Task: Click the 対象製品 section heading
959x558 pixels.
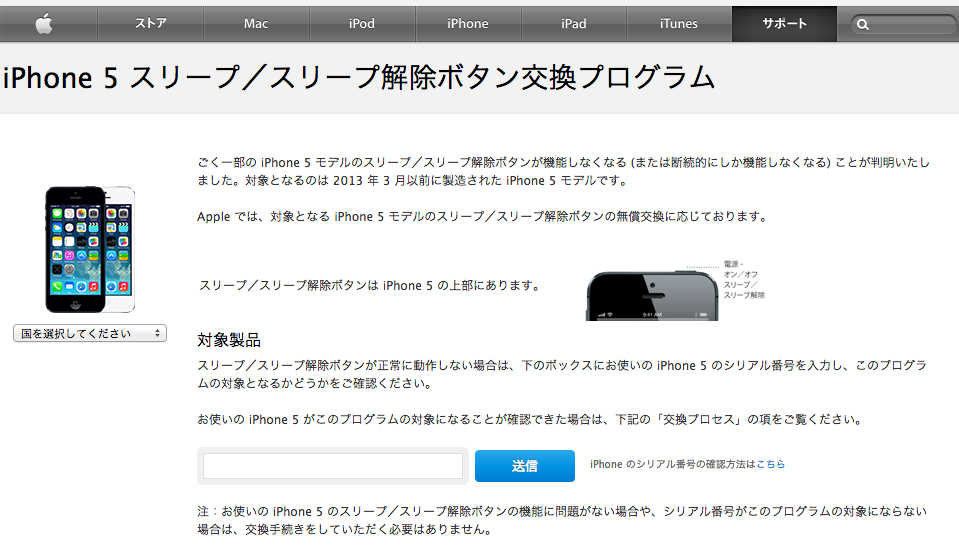Action: pyautogui.click(x=229, y=340)
